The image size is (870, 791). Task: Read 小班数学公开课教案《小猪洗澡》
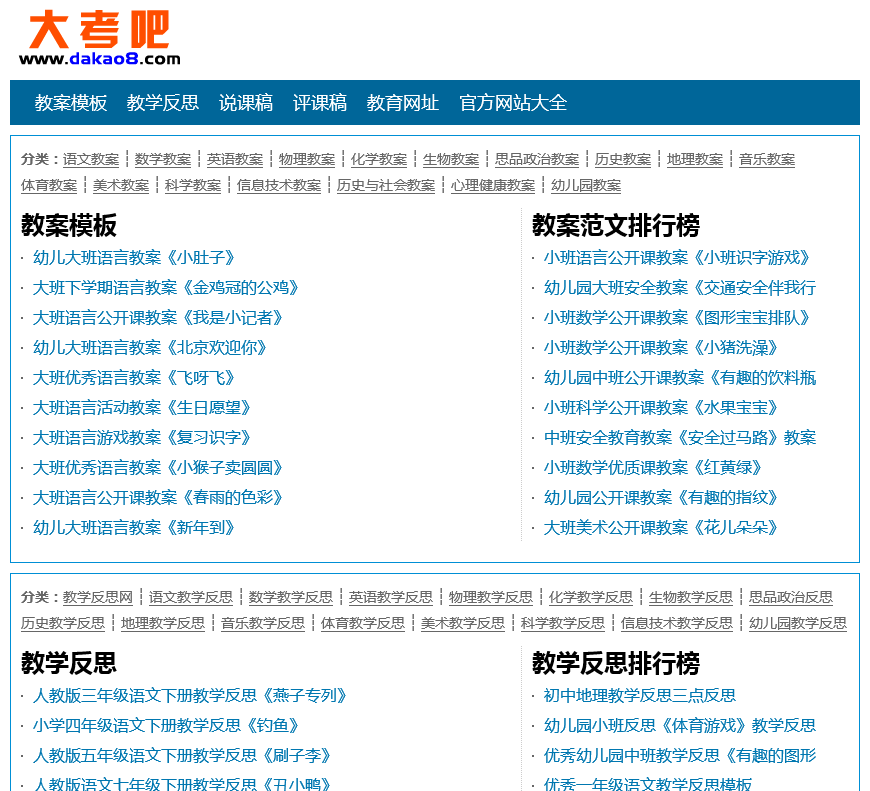click(661, 347)
